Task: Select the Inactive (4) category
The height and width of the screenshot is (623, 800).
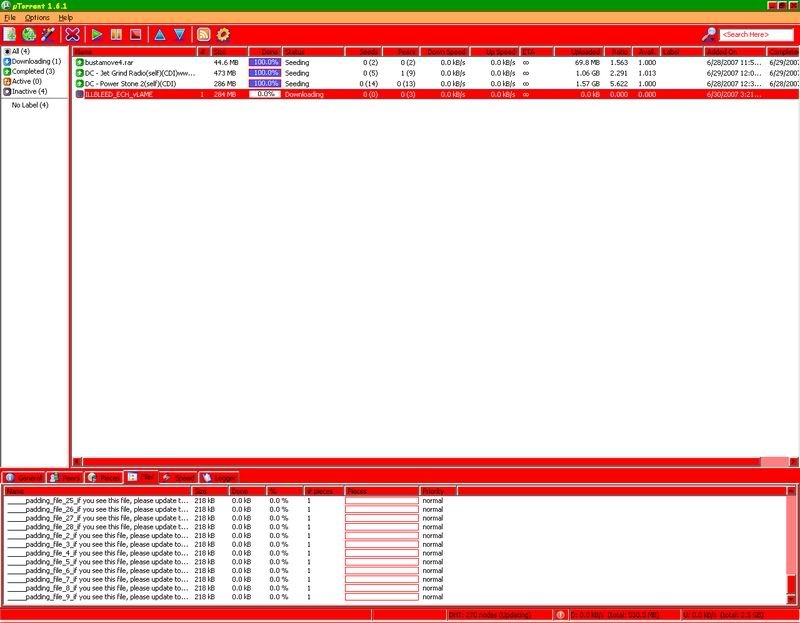Action: (x=25, y=91)
